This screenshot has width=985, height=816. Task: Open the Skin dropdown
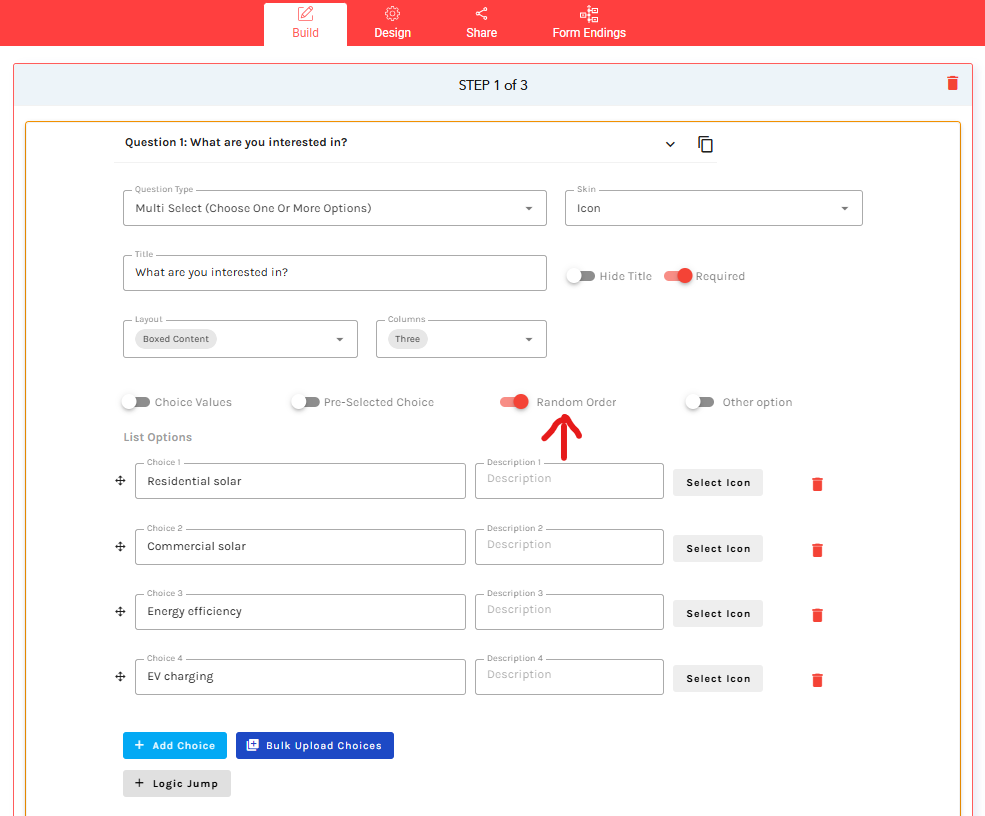(x=714, y=208)
